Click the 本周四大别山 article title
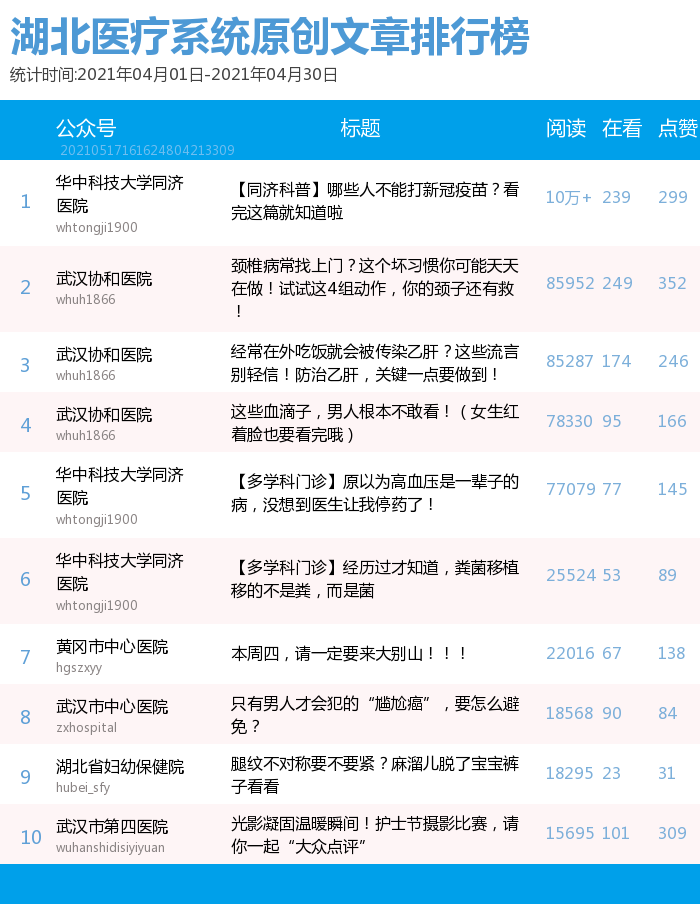700x904 pixels. point(350,654)
